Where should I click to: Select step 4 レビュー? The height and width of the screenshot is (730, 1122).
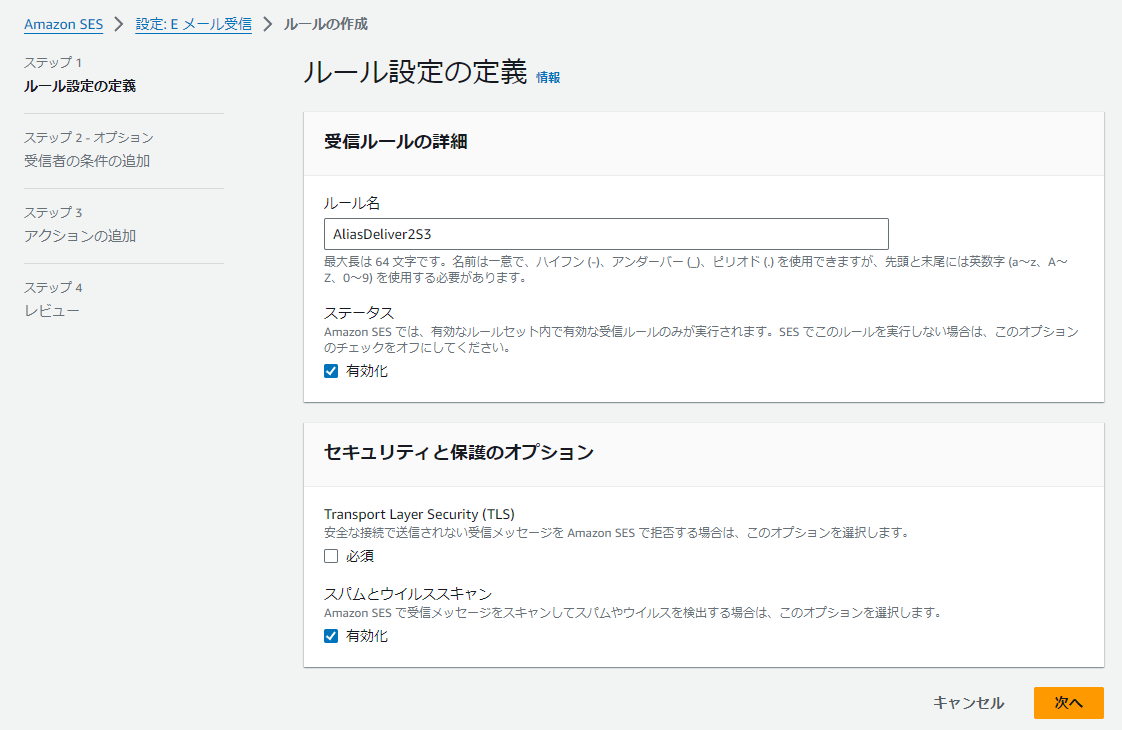point(52,311)
